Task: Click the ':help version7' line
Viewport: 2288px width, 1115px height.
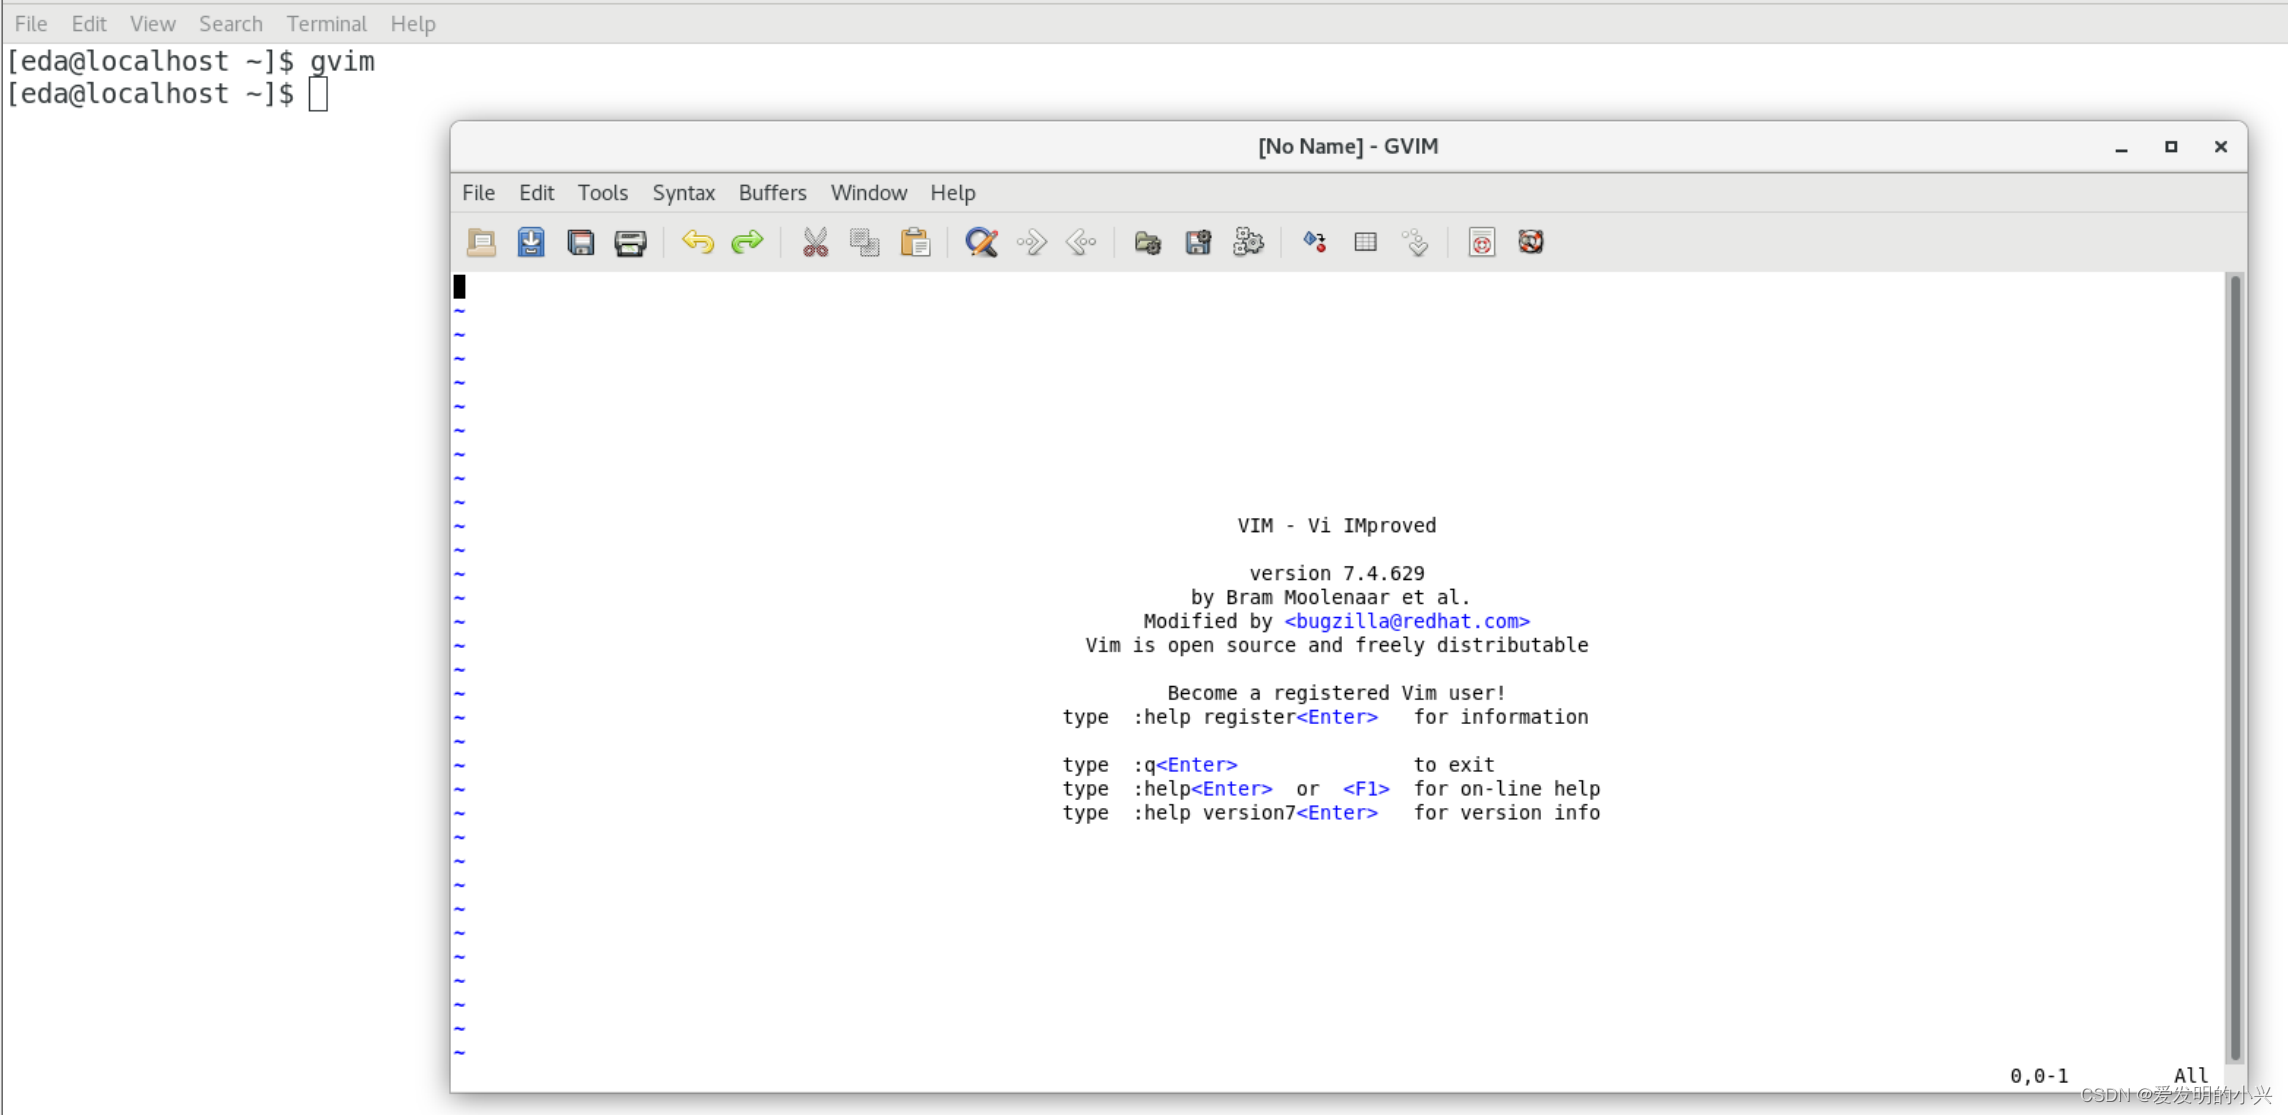Action: (x=1331, y=813)
